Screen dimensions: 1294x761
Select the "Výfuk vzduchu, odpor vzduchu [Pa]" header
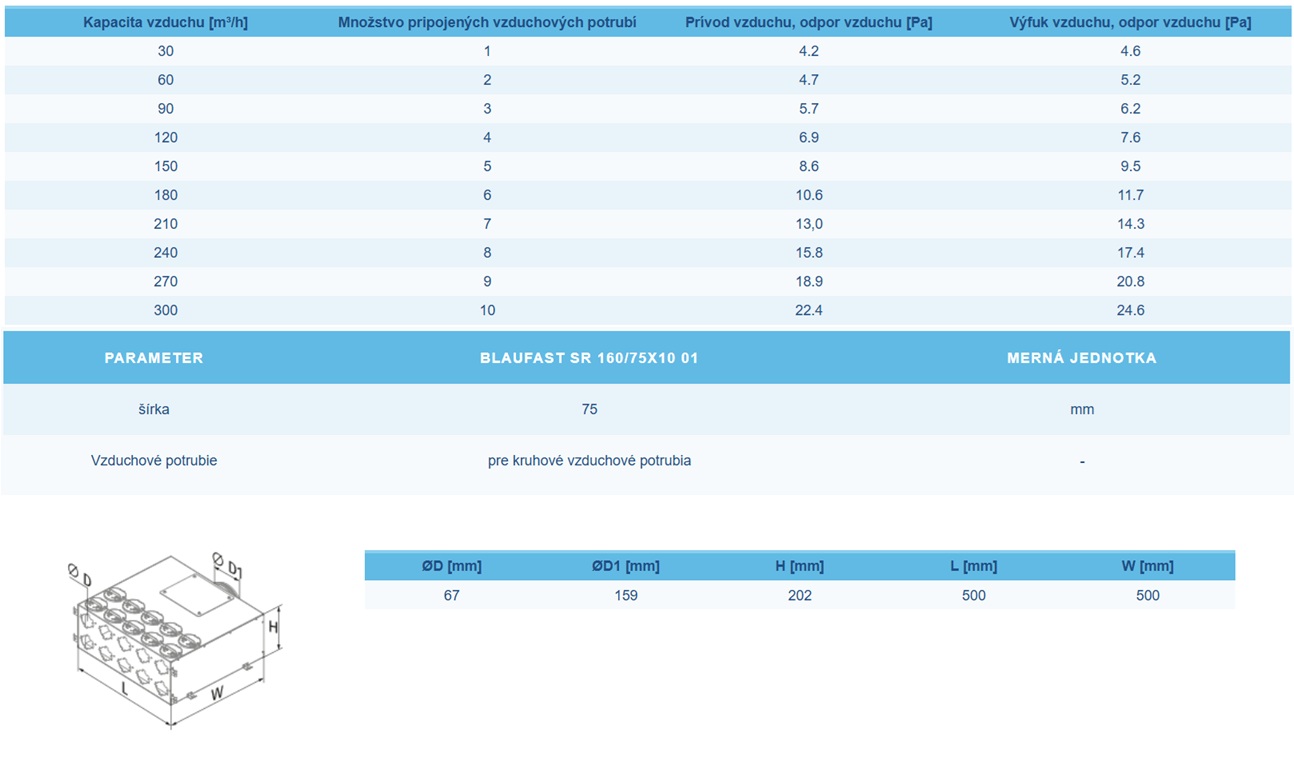tap(1130, 22)
